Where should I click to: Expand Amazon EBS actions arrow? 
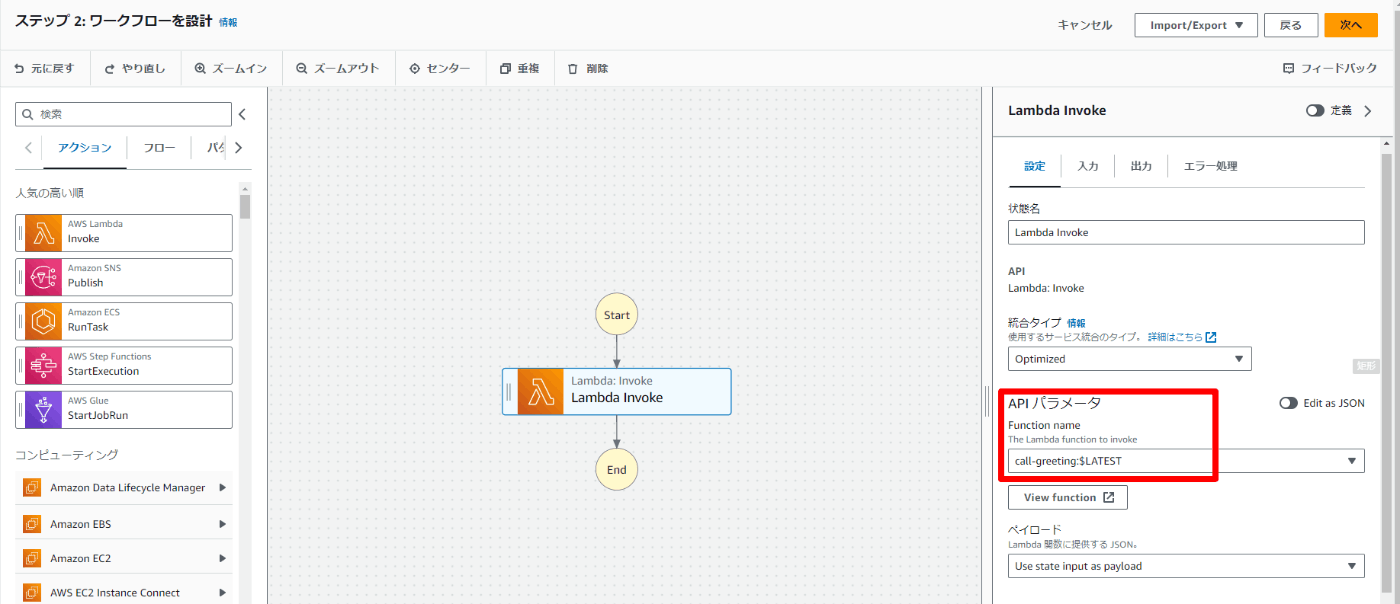coord(222,523)
